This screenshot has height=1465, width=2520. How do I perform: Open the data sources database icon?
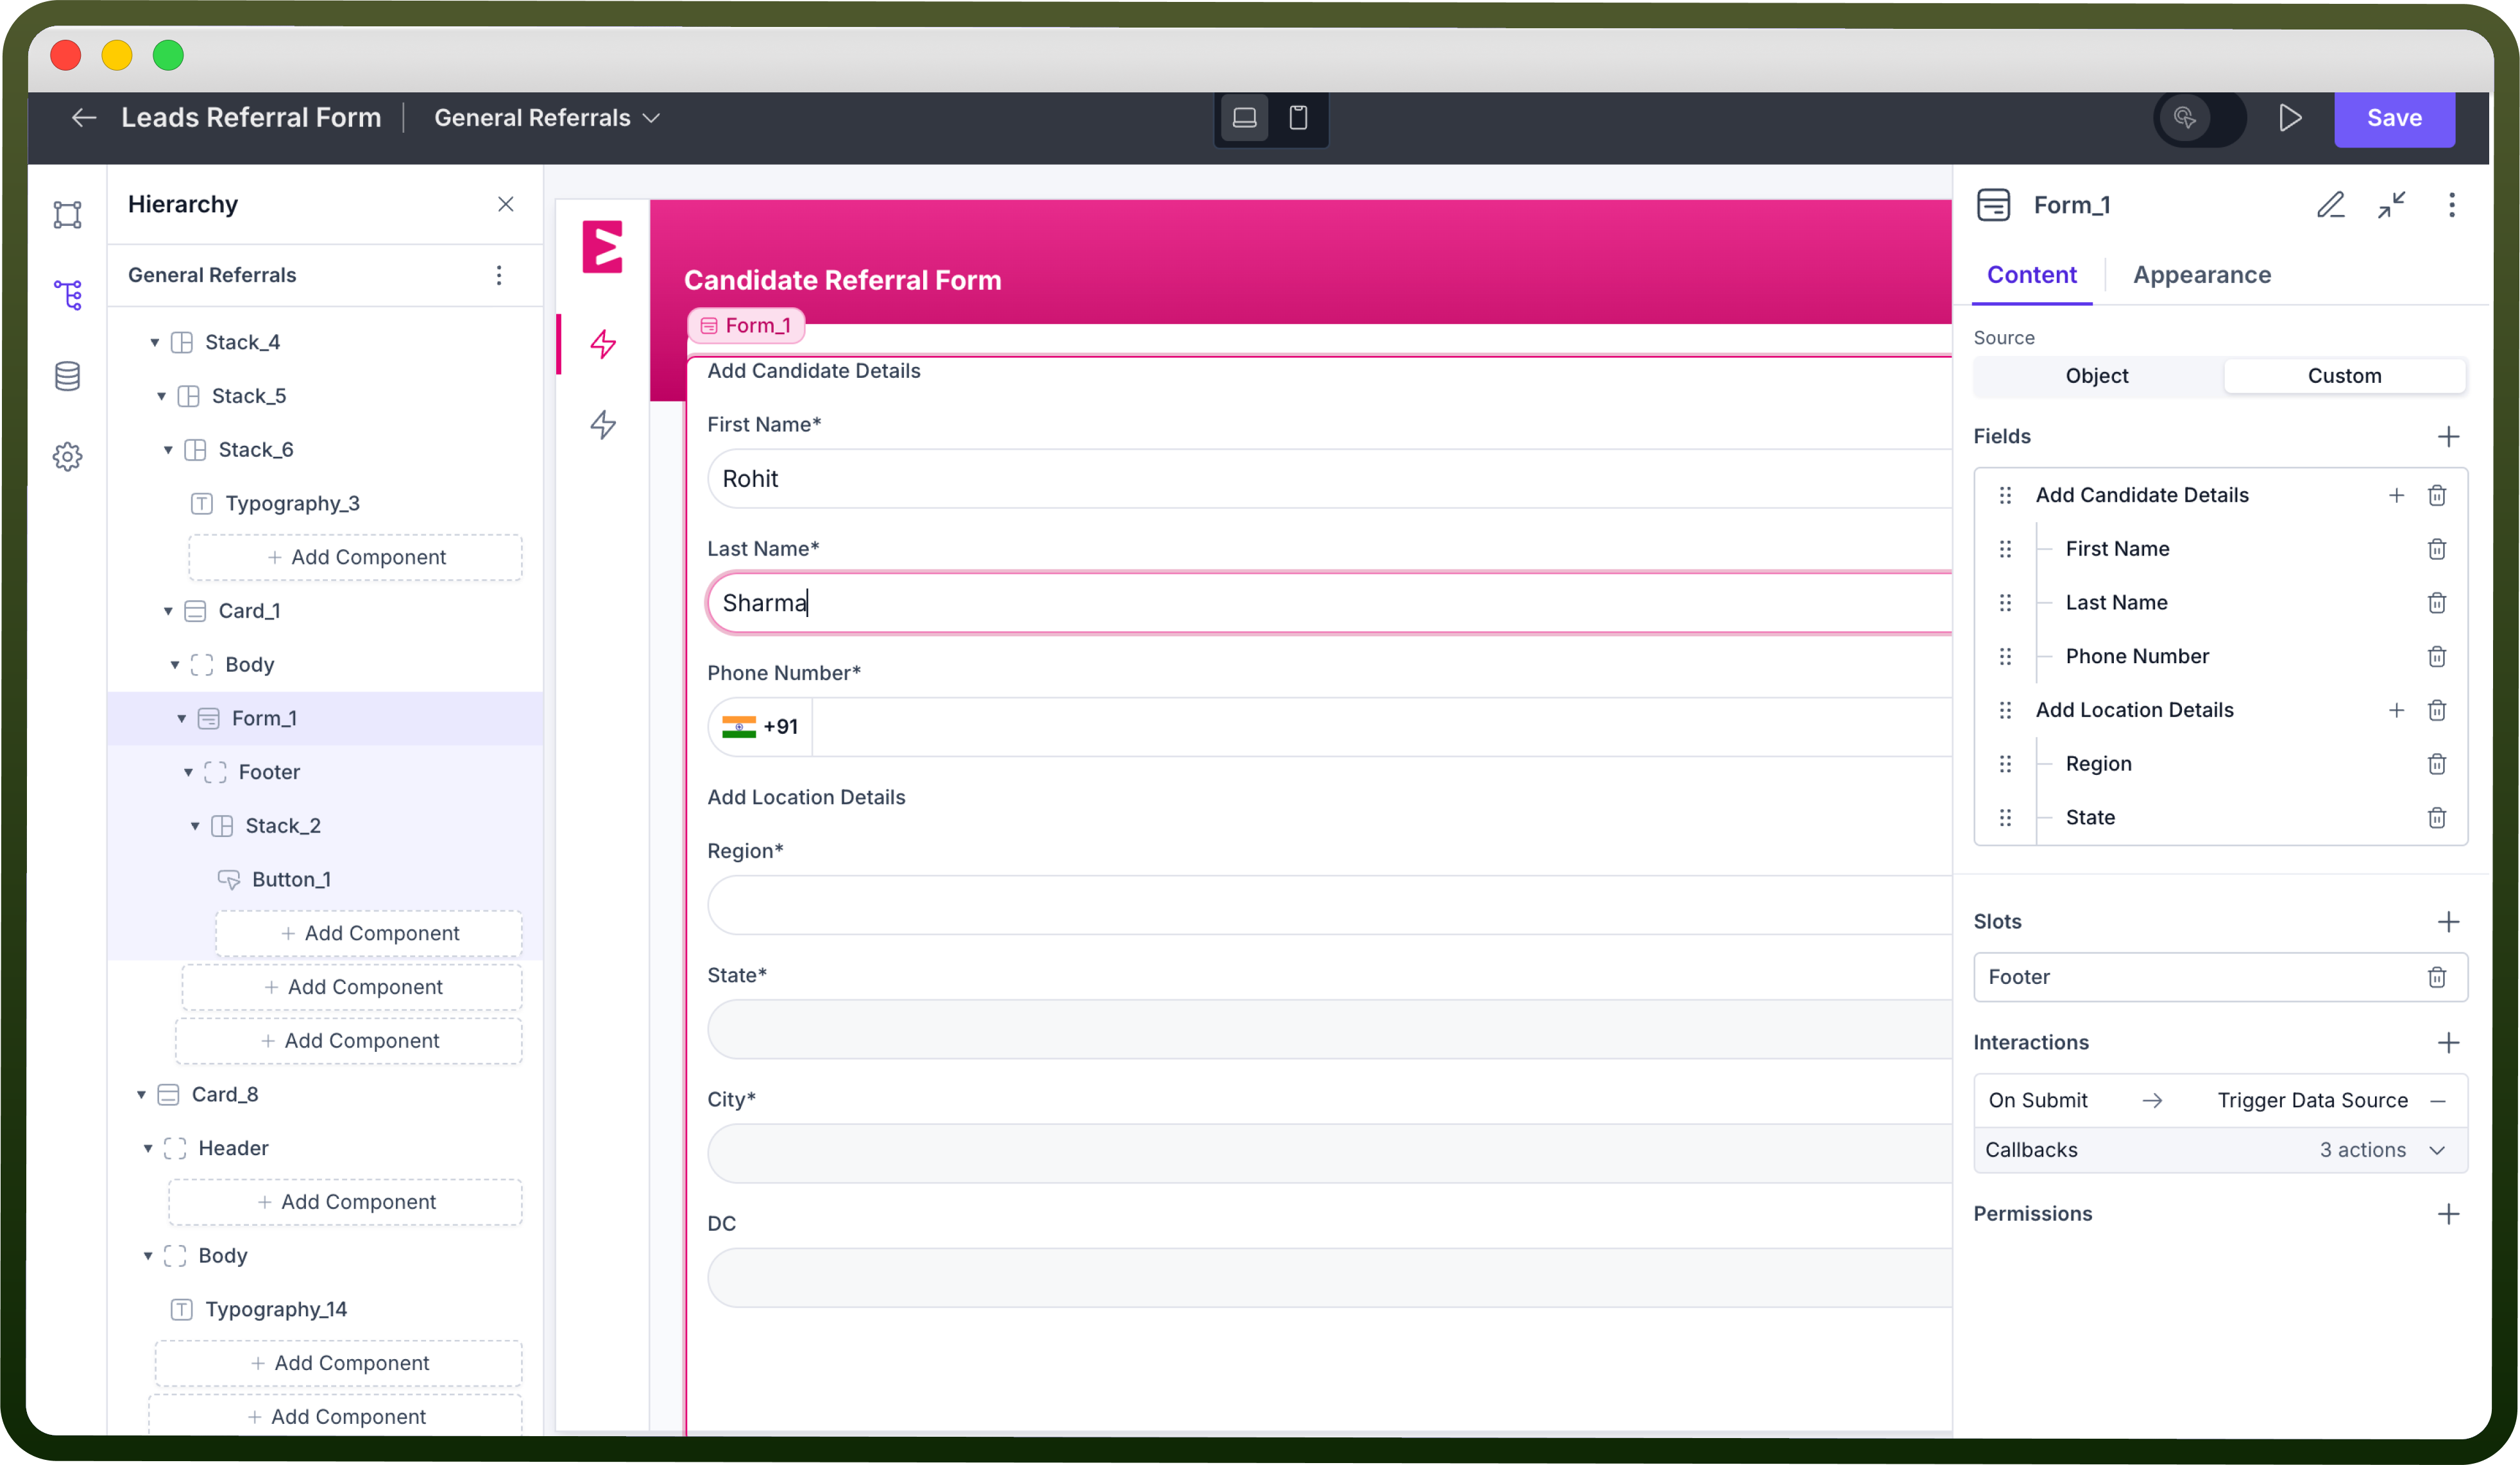click(67, 376)
